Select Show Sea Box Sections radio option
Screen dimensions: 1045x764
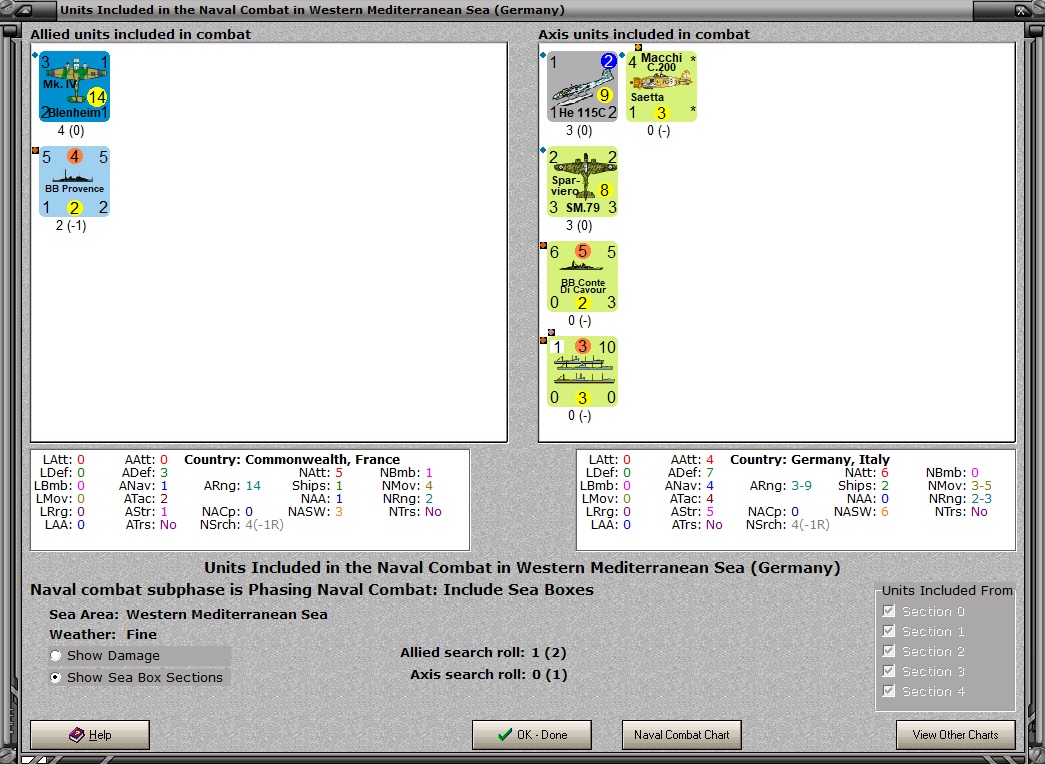(x=55, y=677)
